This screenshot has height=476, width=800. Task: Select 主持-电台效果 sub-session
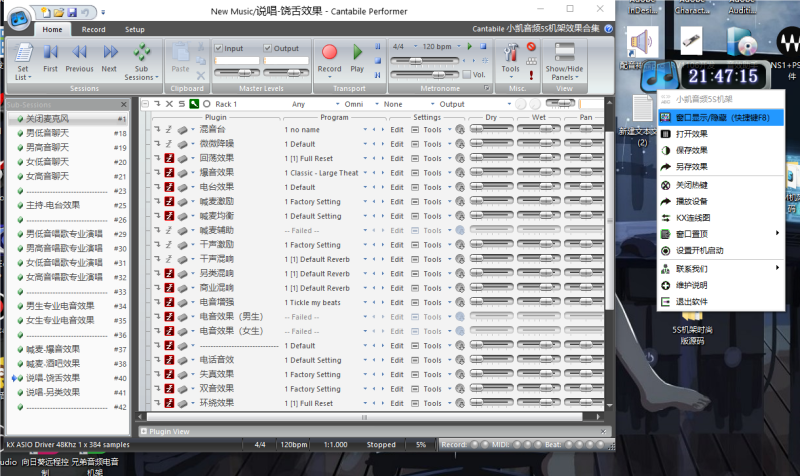click(53, 205)
